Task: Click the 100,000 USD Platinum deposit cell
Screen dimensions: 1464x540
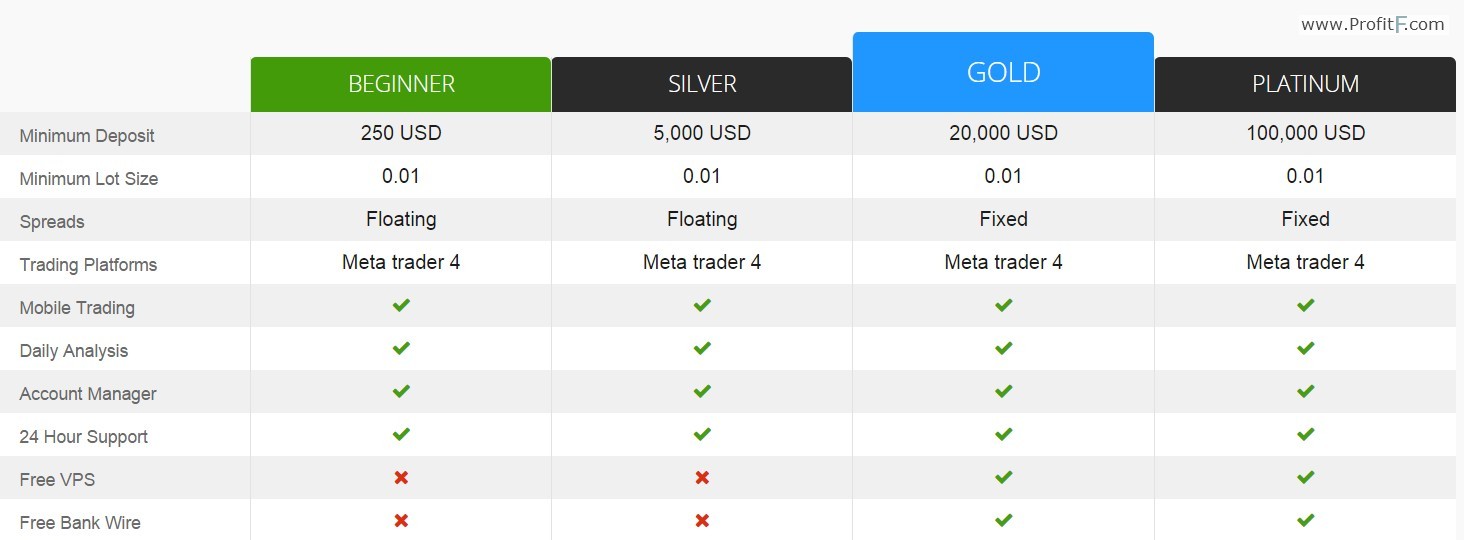Action: [x=1305, y=133]
